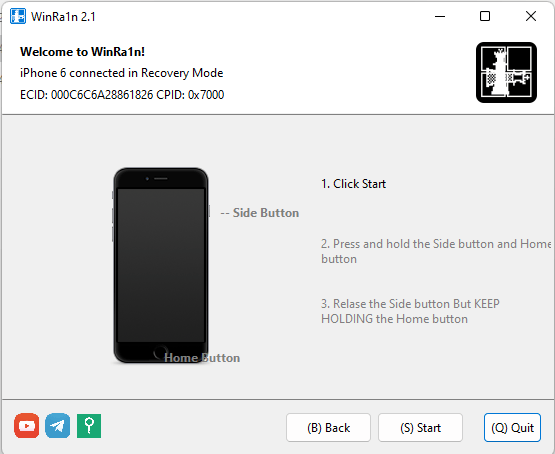
Task: Go back using the (B) Back button
Action: pyautogui.click(x=328, y=427)
